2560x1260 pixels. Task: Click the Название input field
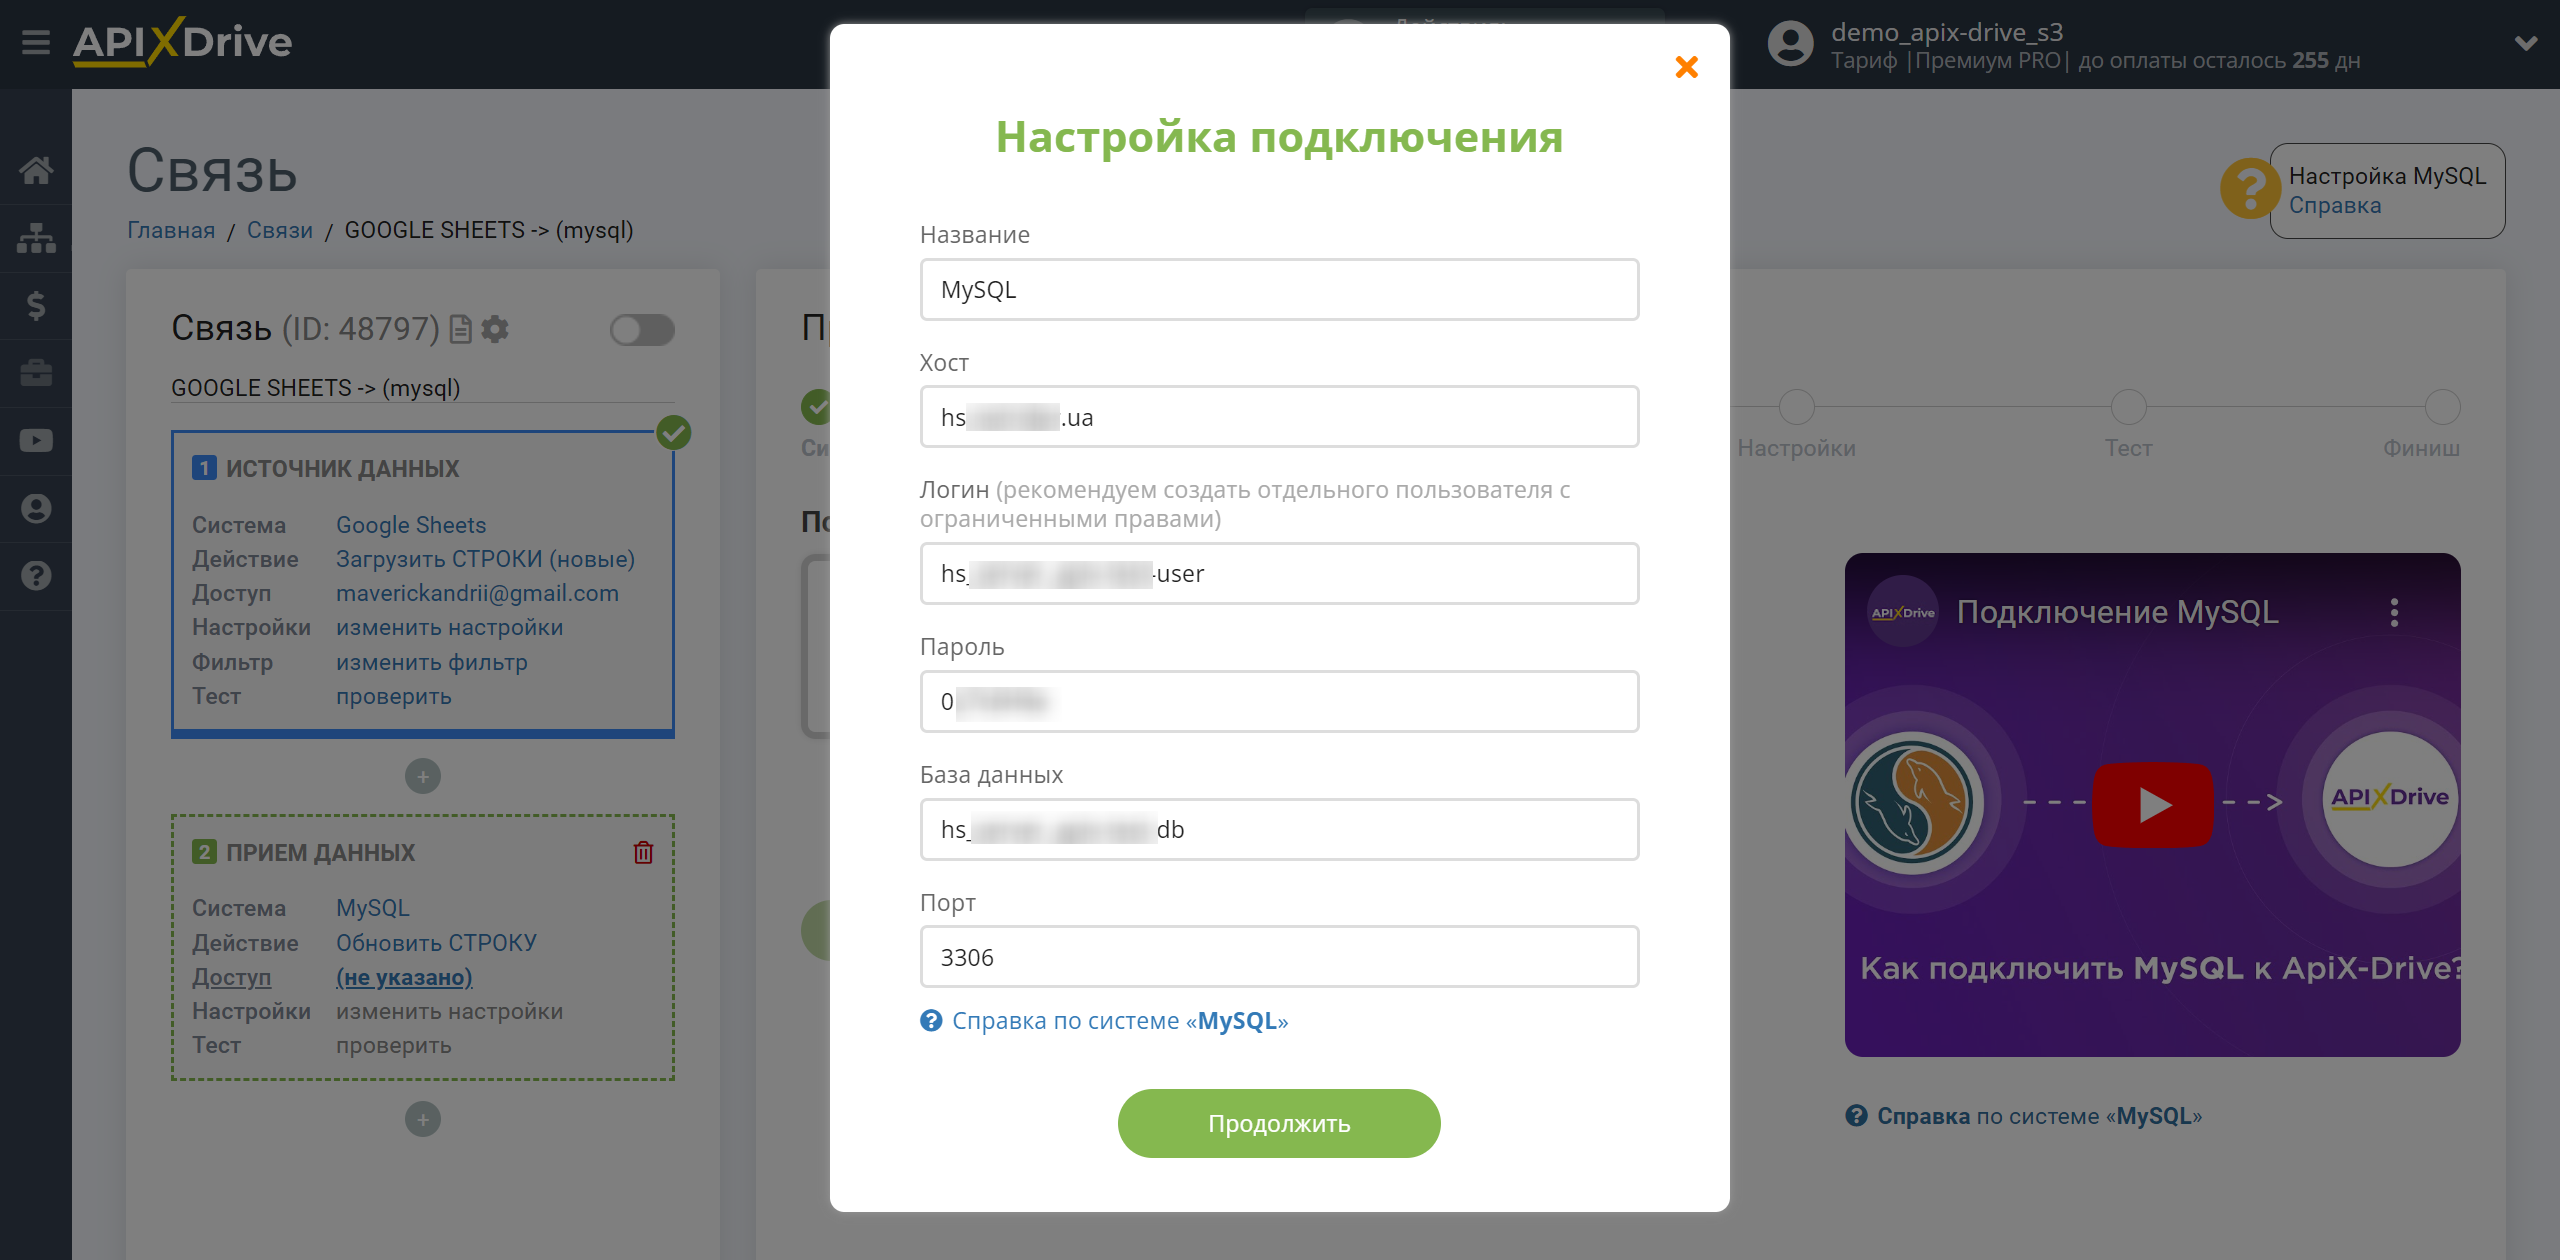[1279, 290]
